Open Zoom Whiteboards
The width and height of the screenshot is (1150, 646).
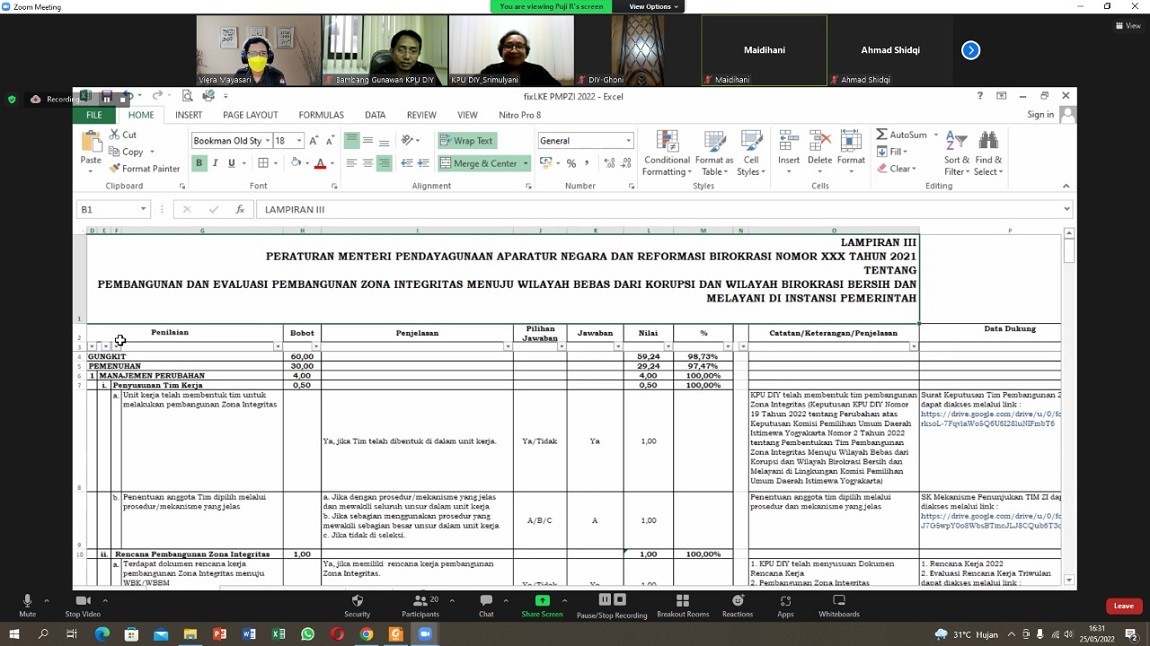pyautogui.click(x=838, y=606)
